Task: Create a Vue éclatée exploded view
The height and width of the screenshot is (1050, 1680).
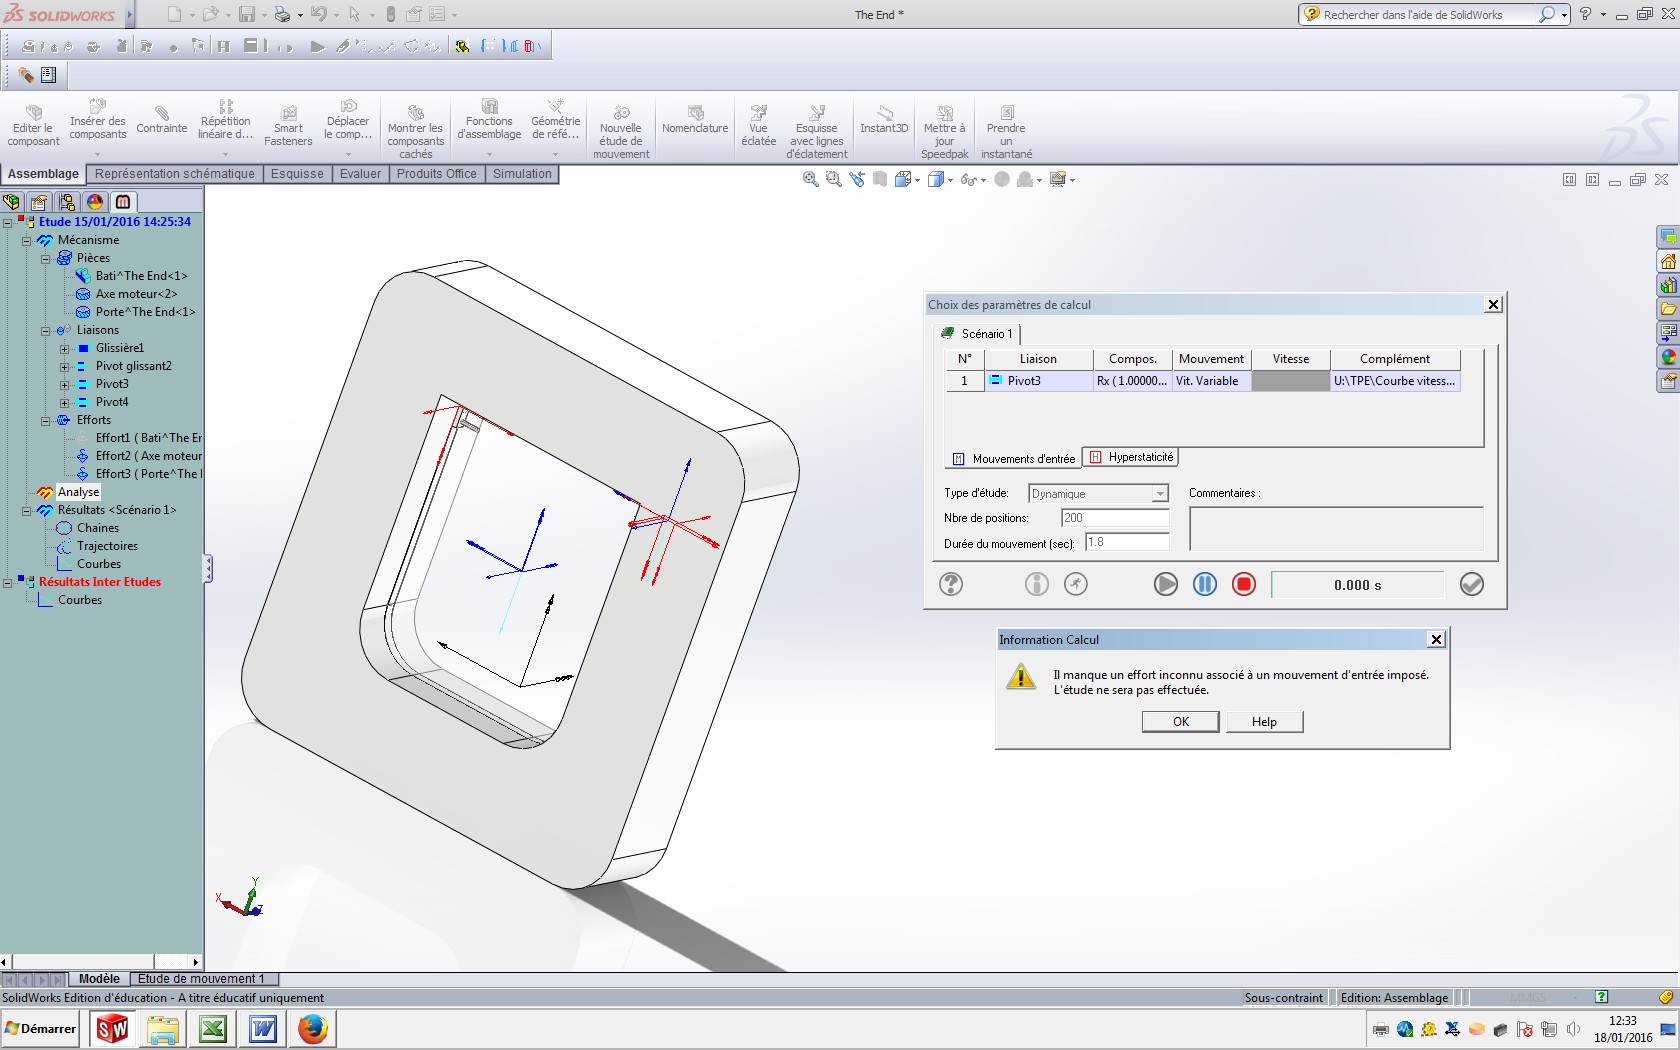Action: click(759, 127)
